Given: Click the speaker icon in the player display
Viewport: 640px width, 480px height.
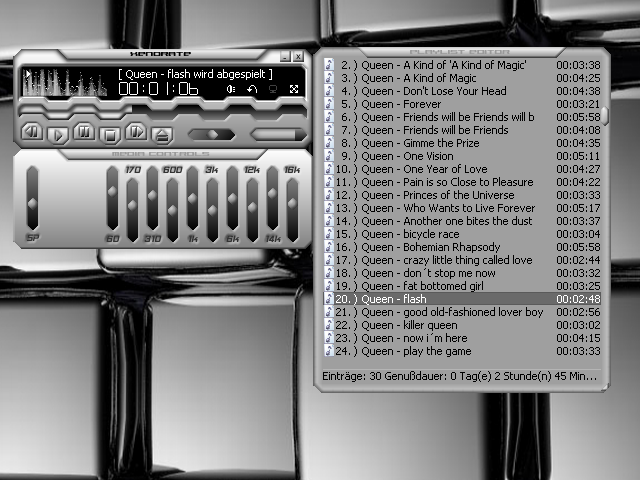Looking at the screenshot, I should [x=231, y=89].
